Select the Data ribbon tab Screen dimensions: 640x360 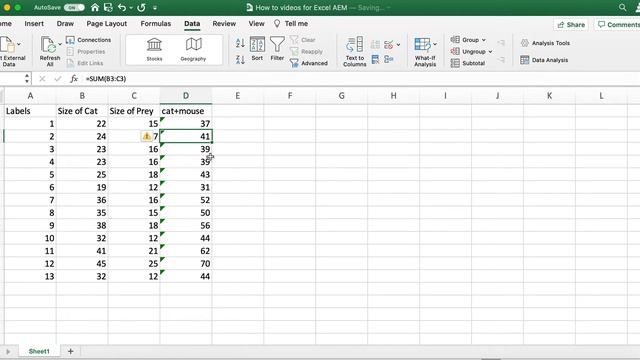click(x=192, y=24)
